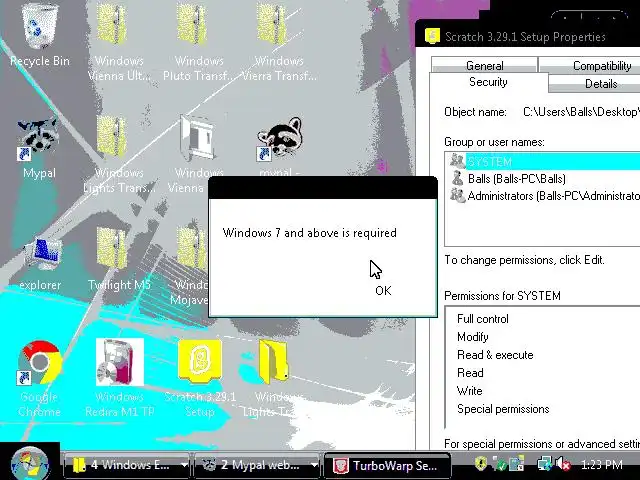
Task: Click OK in the Windows 7 required dialog
Action: [383, 291]
